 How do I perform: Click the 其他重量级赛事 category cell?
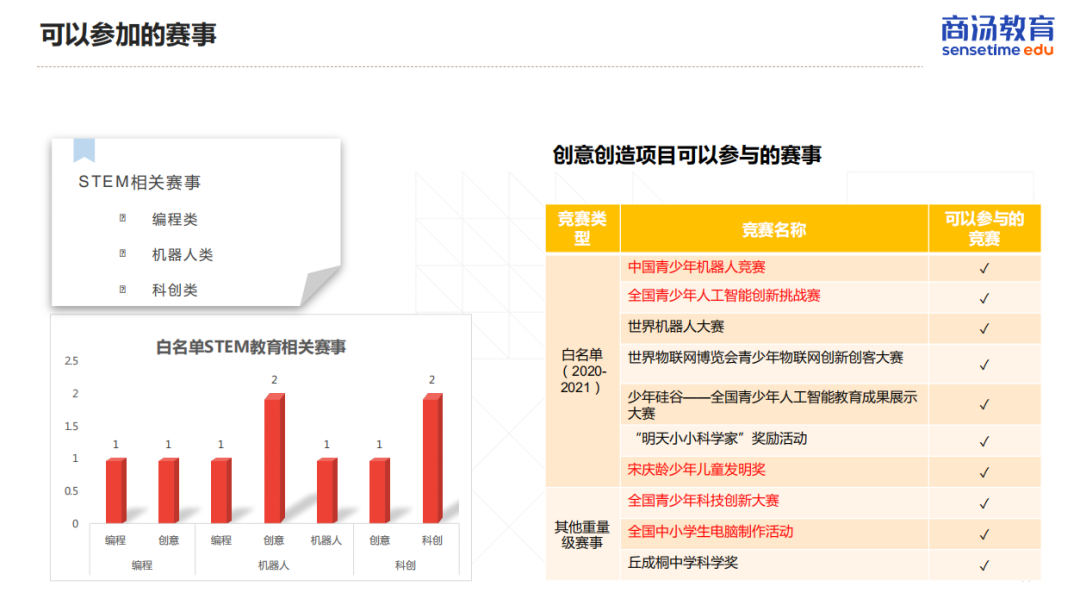click(583, 535)
